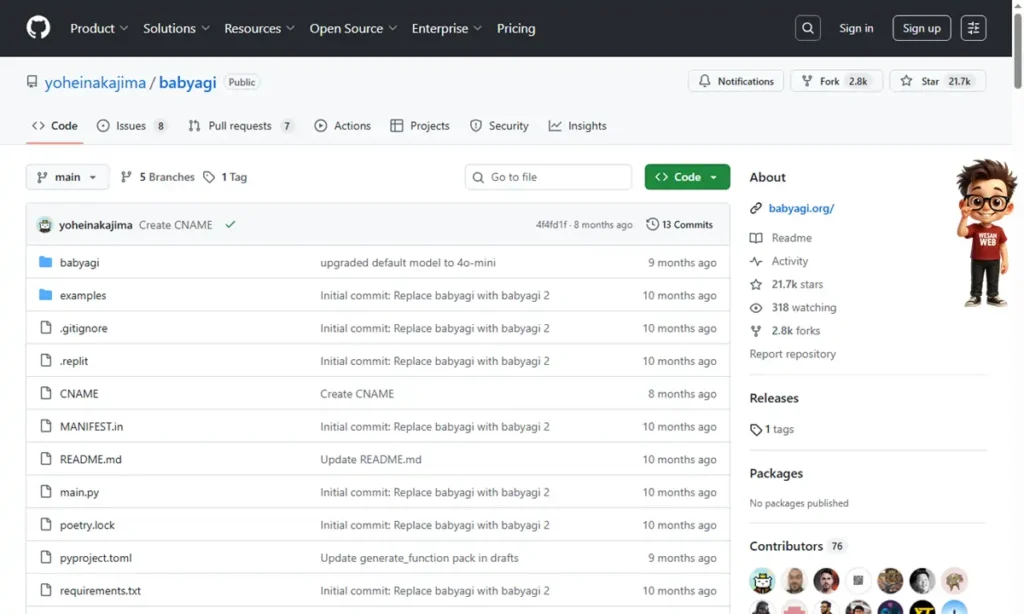Screen dimensions: 1024x614
Task: Click the file icon beside pyproject.toml
Action: (x=45, y=557)
